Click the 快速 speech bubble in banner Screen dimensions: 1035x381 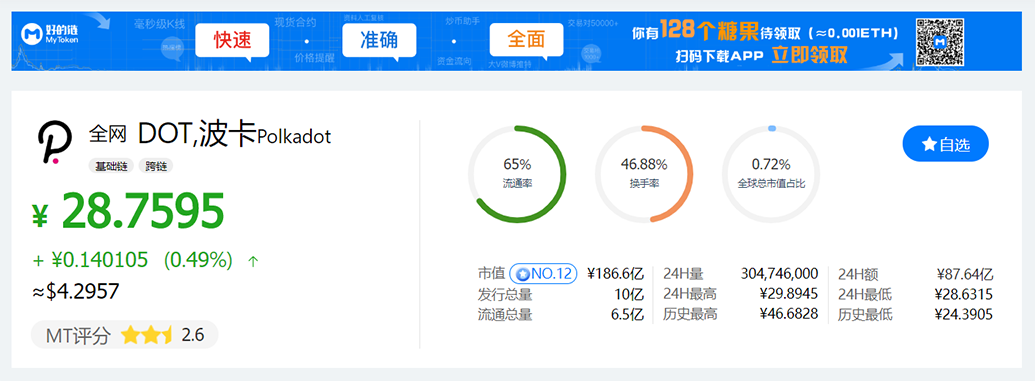click(232, 41)
